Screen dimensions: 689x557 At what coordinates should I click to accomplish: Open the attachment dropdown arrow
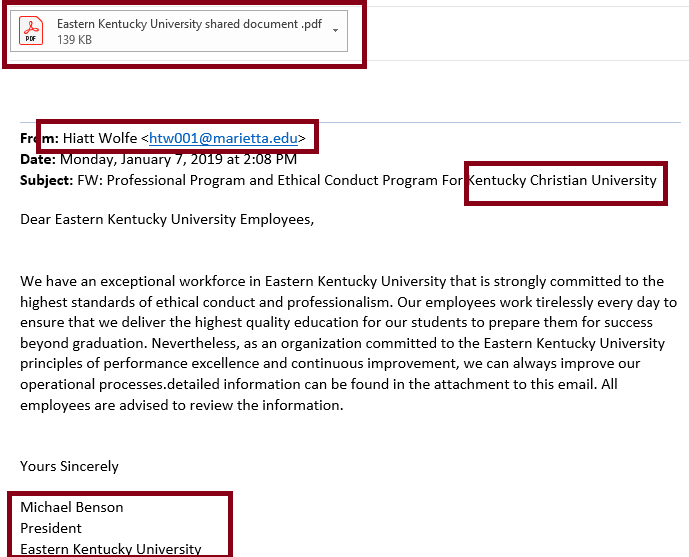335,31
